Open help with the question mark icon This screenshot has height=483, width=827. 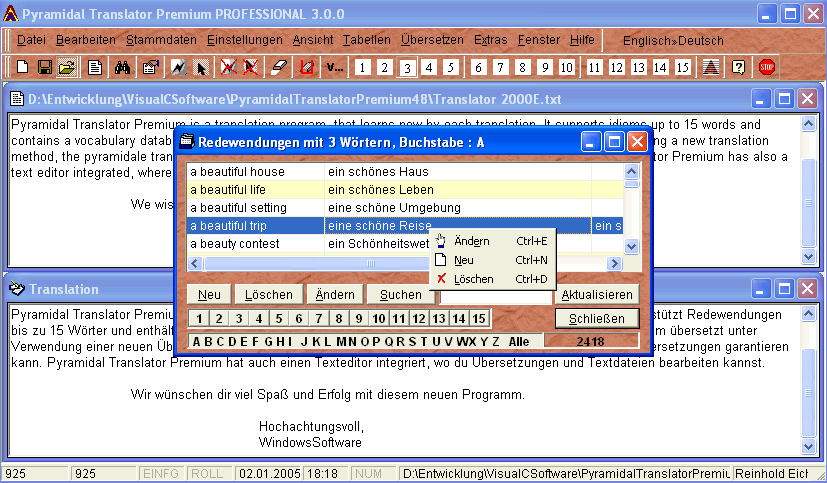(738, 67)
